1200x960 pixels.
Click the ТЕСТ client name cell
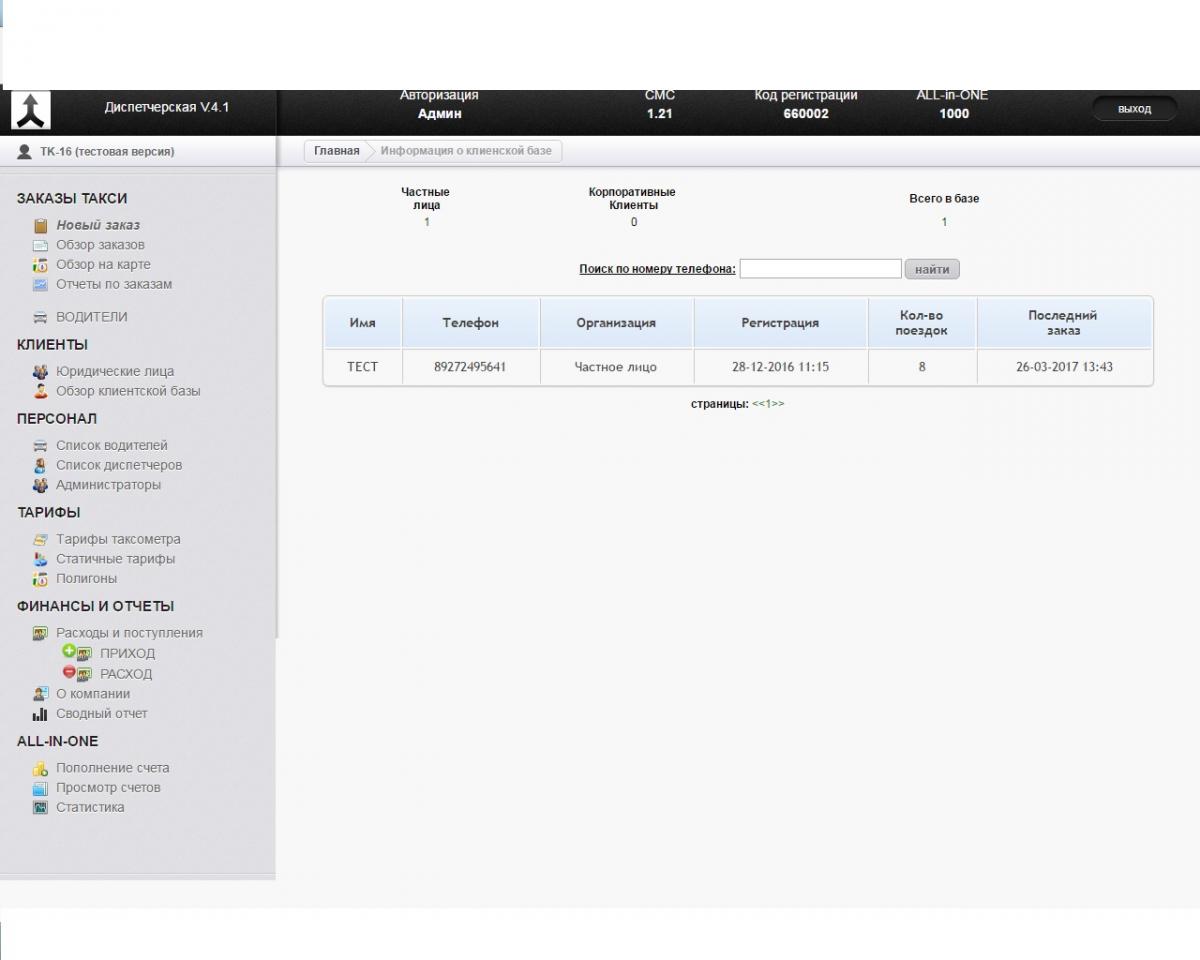click(x=362, y=367)
